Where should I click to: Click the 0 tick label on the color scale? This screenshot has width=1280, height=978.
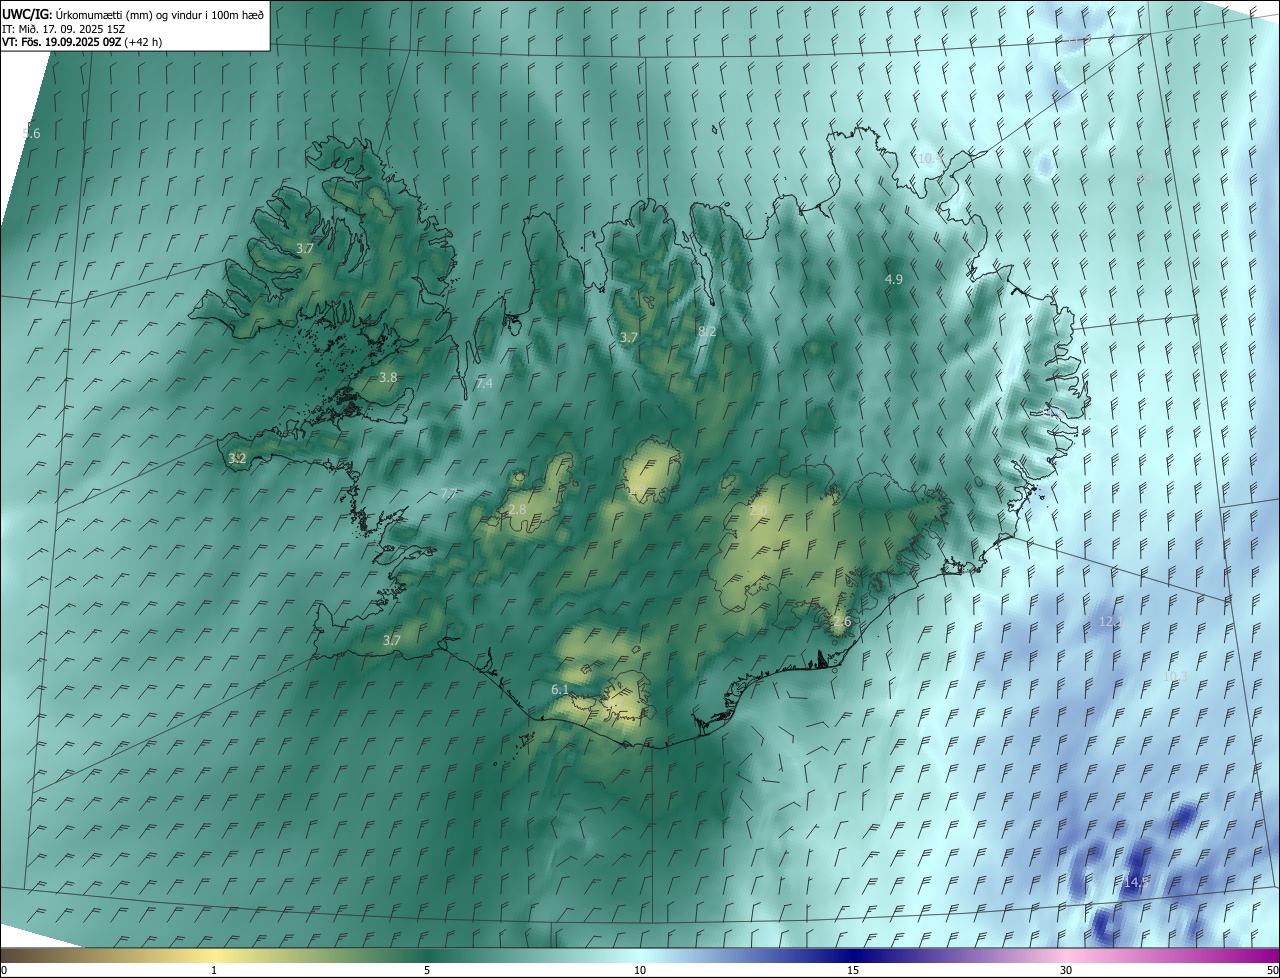click(4, 970)
